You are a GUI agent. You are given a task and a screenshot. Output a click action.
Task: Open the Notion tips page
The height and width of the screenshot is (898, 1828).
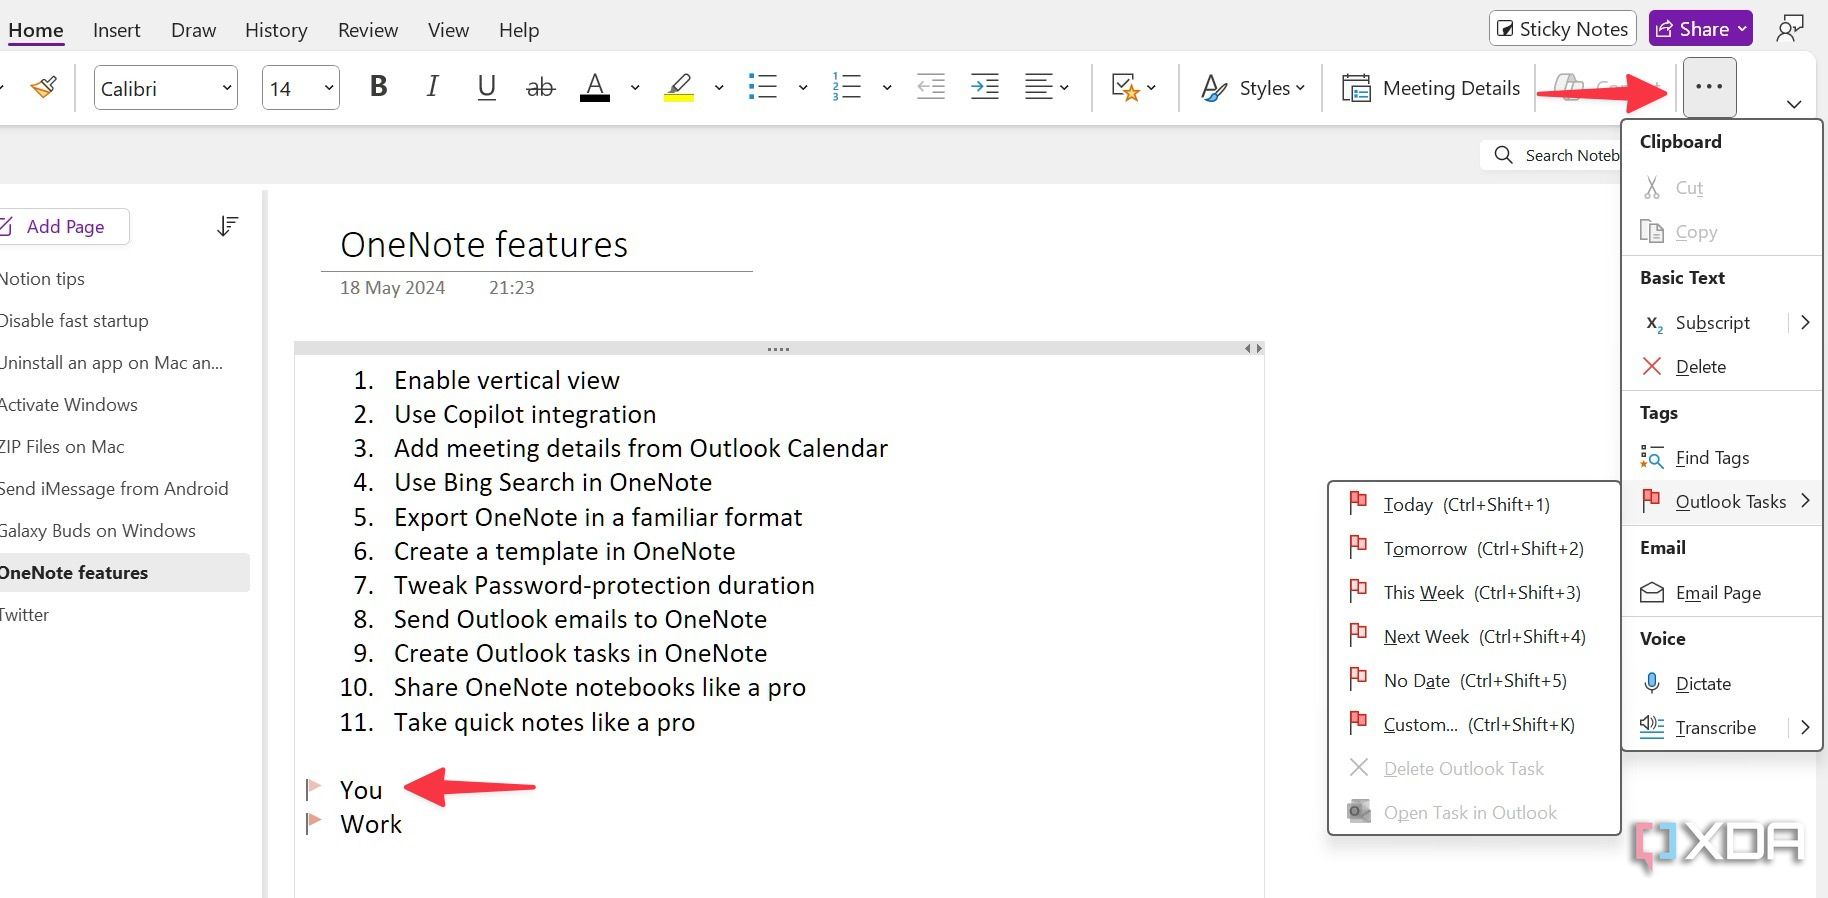(42, 279)
